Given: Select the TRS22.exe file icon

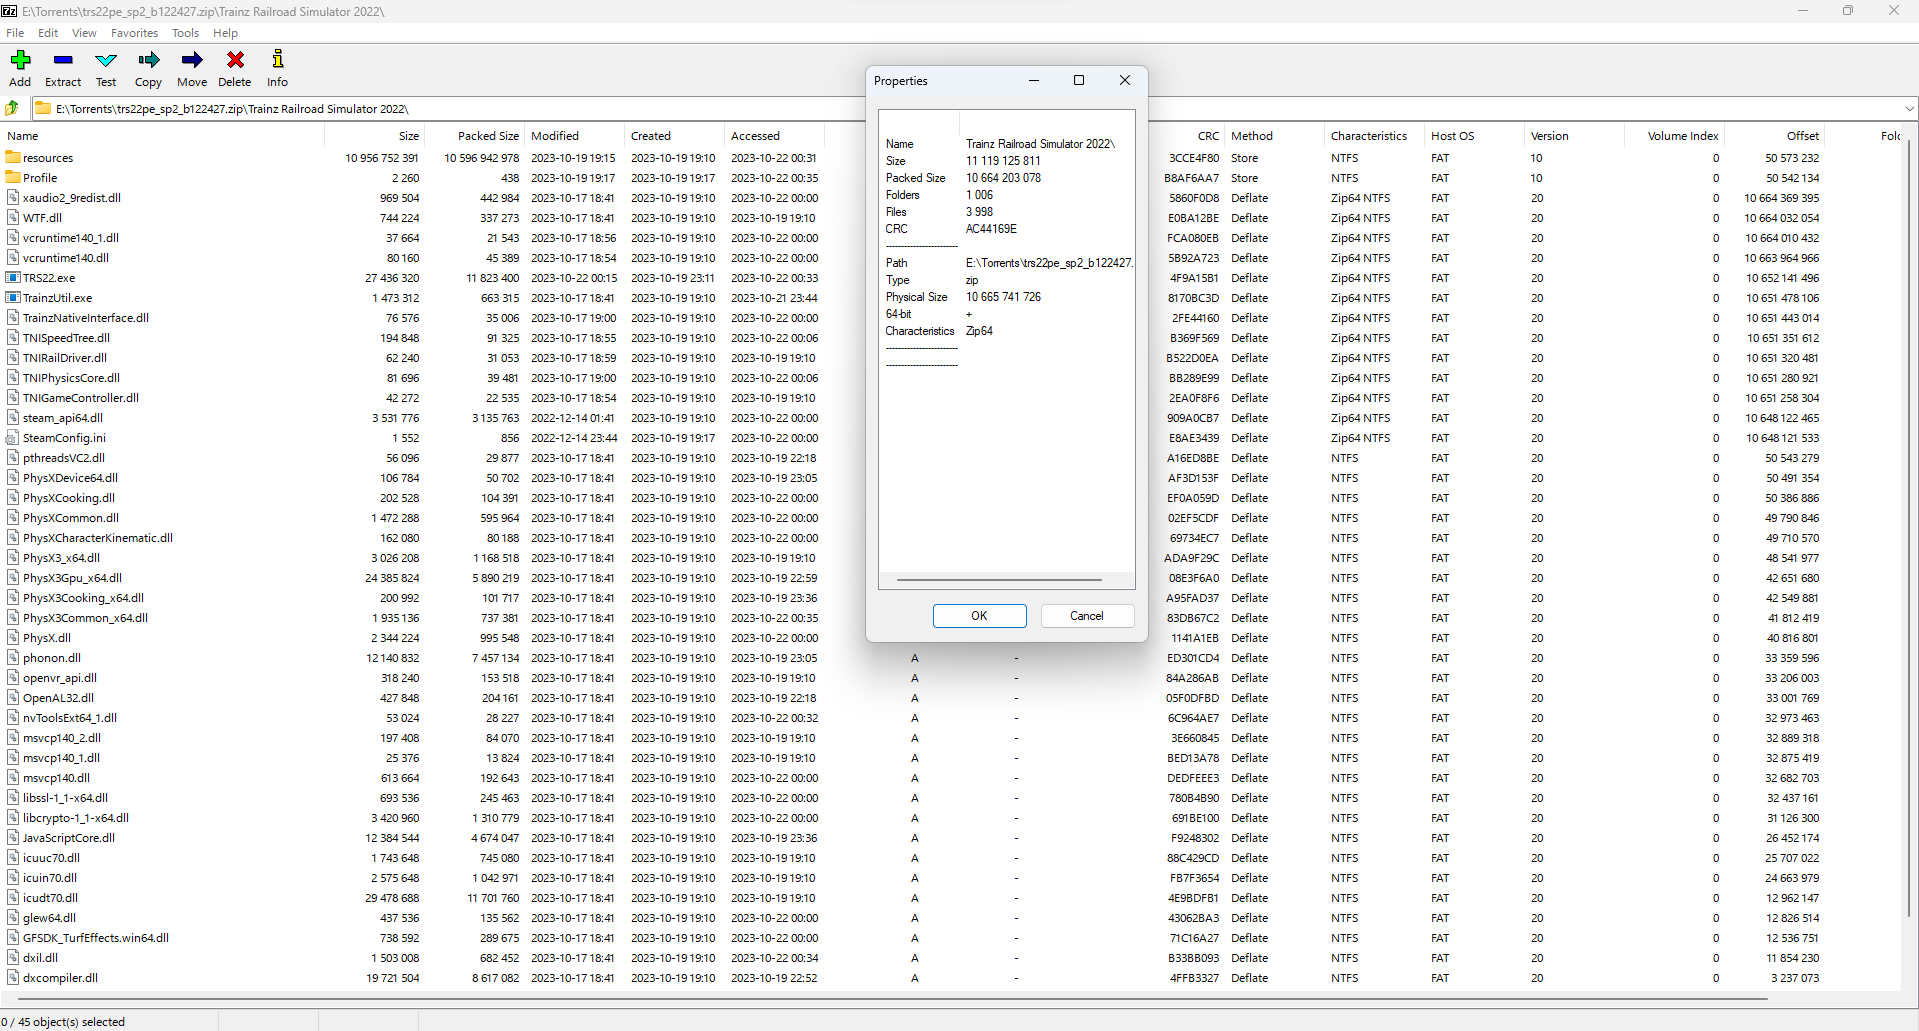Looking at the screenshot, I should pyautogui.click(x=13, y=277).
